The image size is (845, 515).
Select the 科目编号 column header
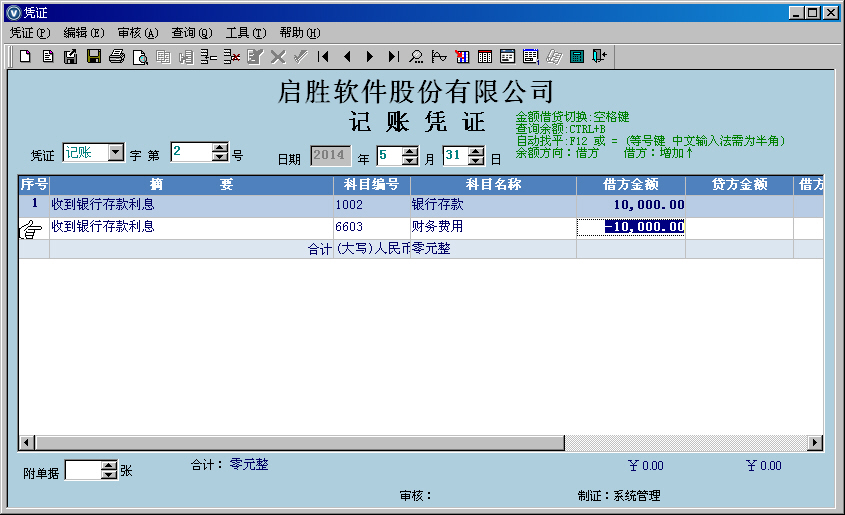click(x=372, y=185)
